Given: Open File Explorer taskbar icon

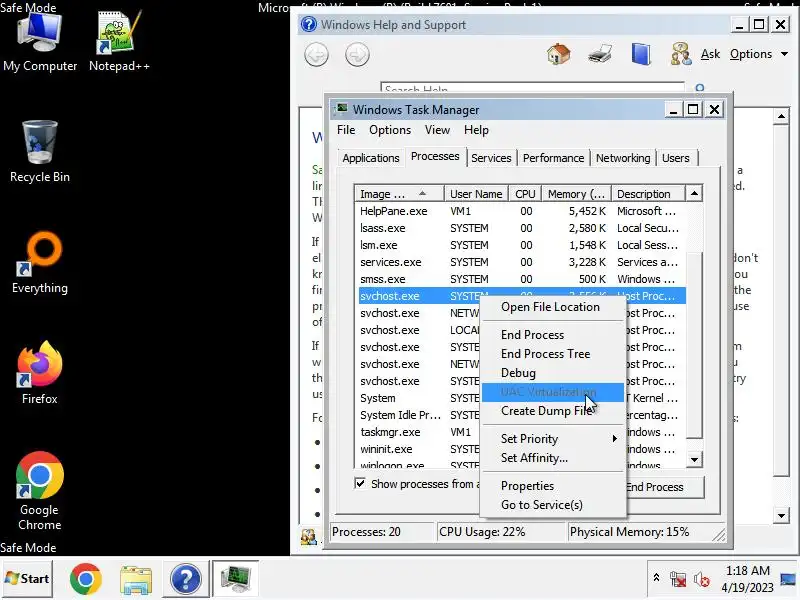Looking at the screenshot, I should click(136, 579).
